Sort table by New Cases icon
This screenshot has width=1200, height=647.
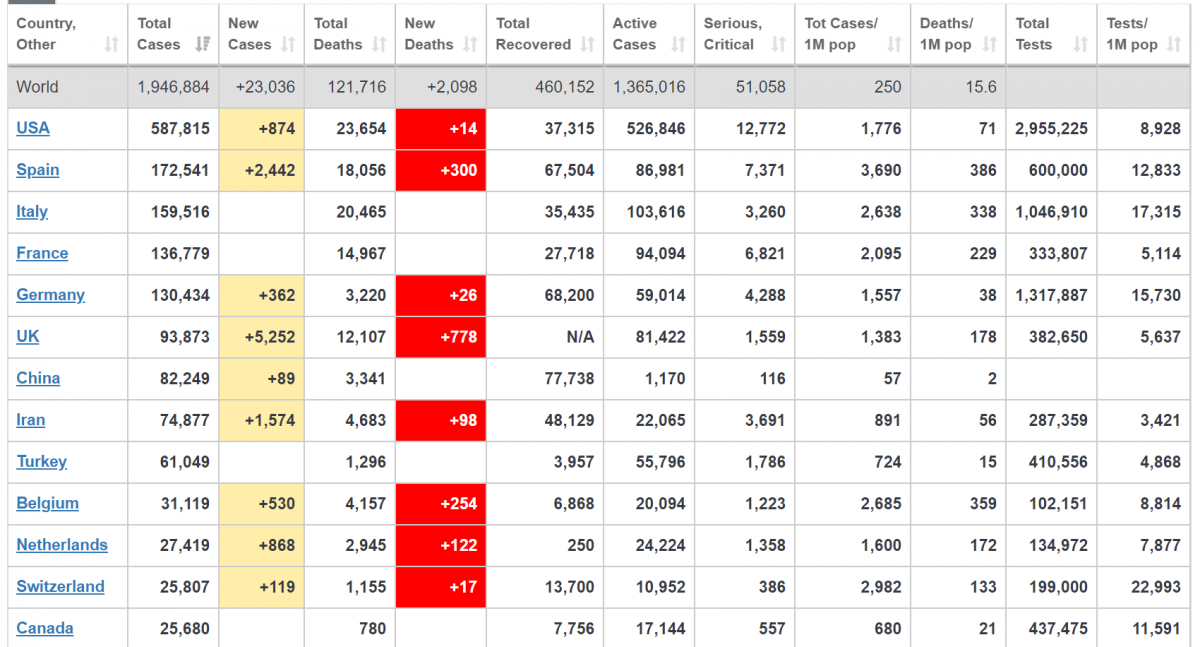coord(288,44)
